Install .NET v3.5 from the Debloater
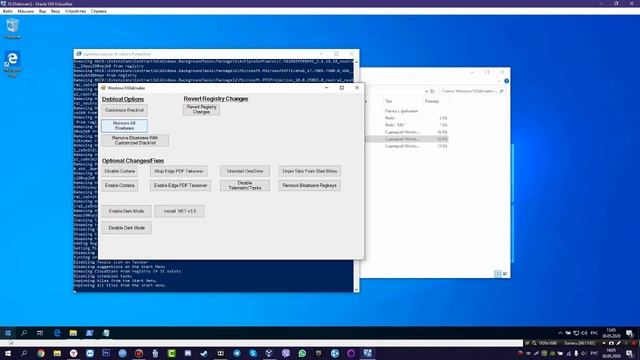 pyautogui.click(x=180, y=211)
